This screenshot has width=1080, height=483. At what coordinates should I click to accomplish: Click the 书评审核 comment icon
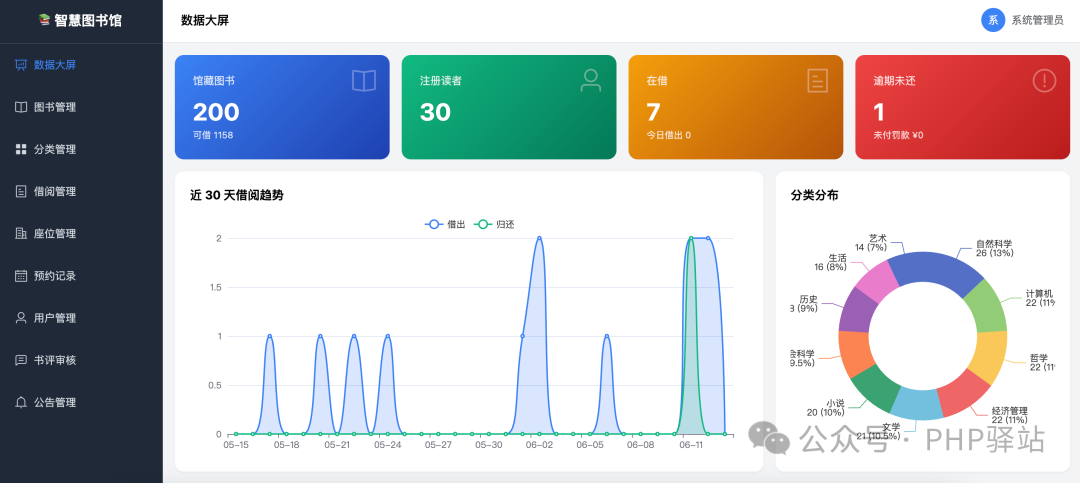[x=21, y=360]
